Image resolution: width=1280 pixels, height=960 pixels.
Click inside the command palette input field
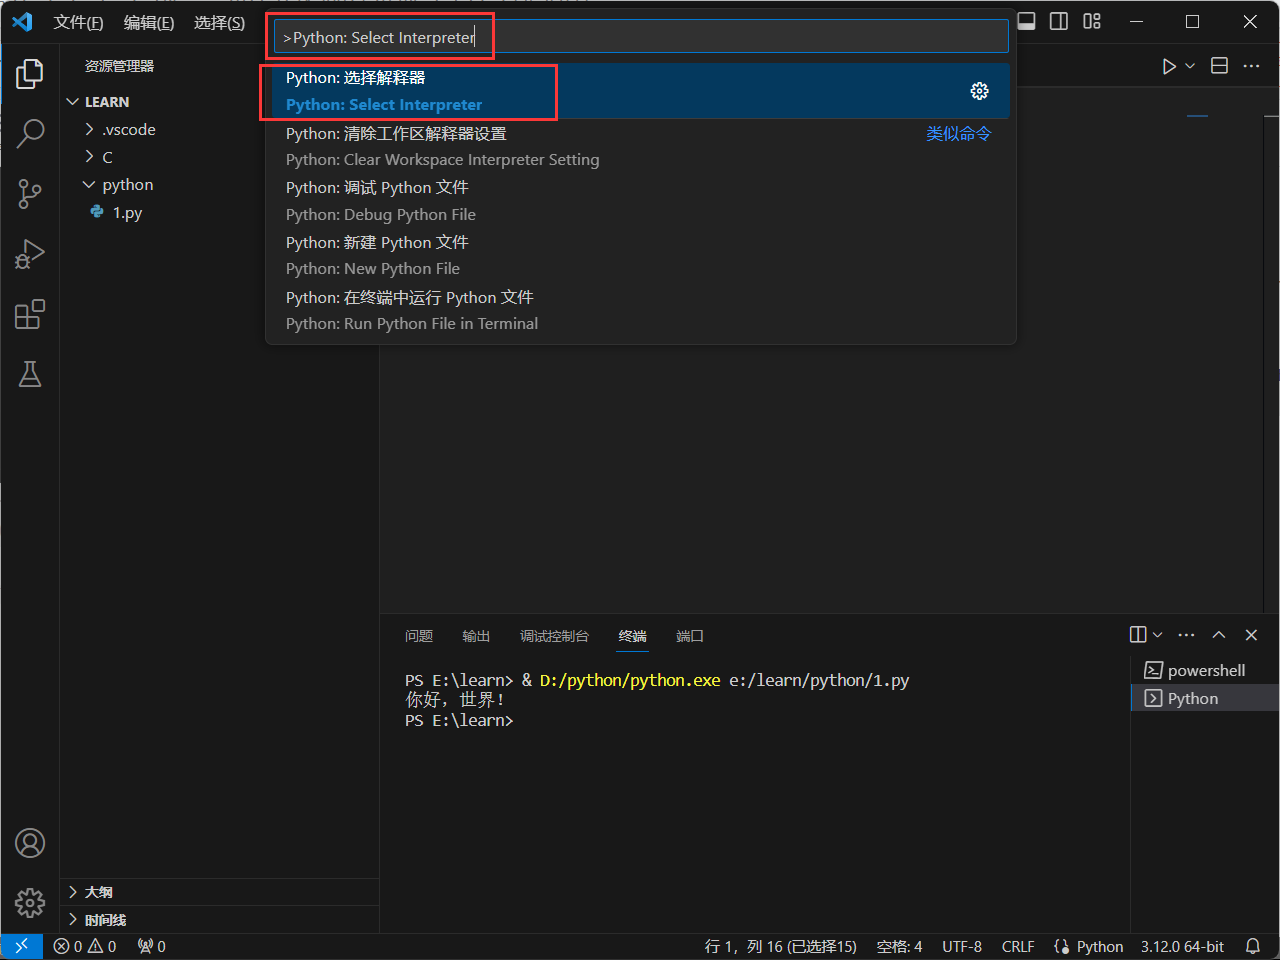(x=640, y=36)
